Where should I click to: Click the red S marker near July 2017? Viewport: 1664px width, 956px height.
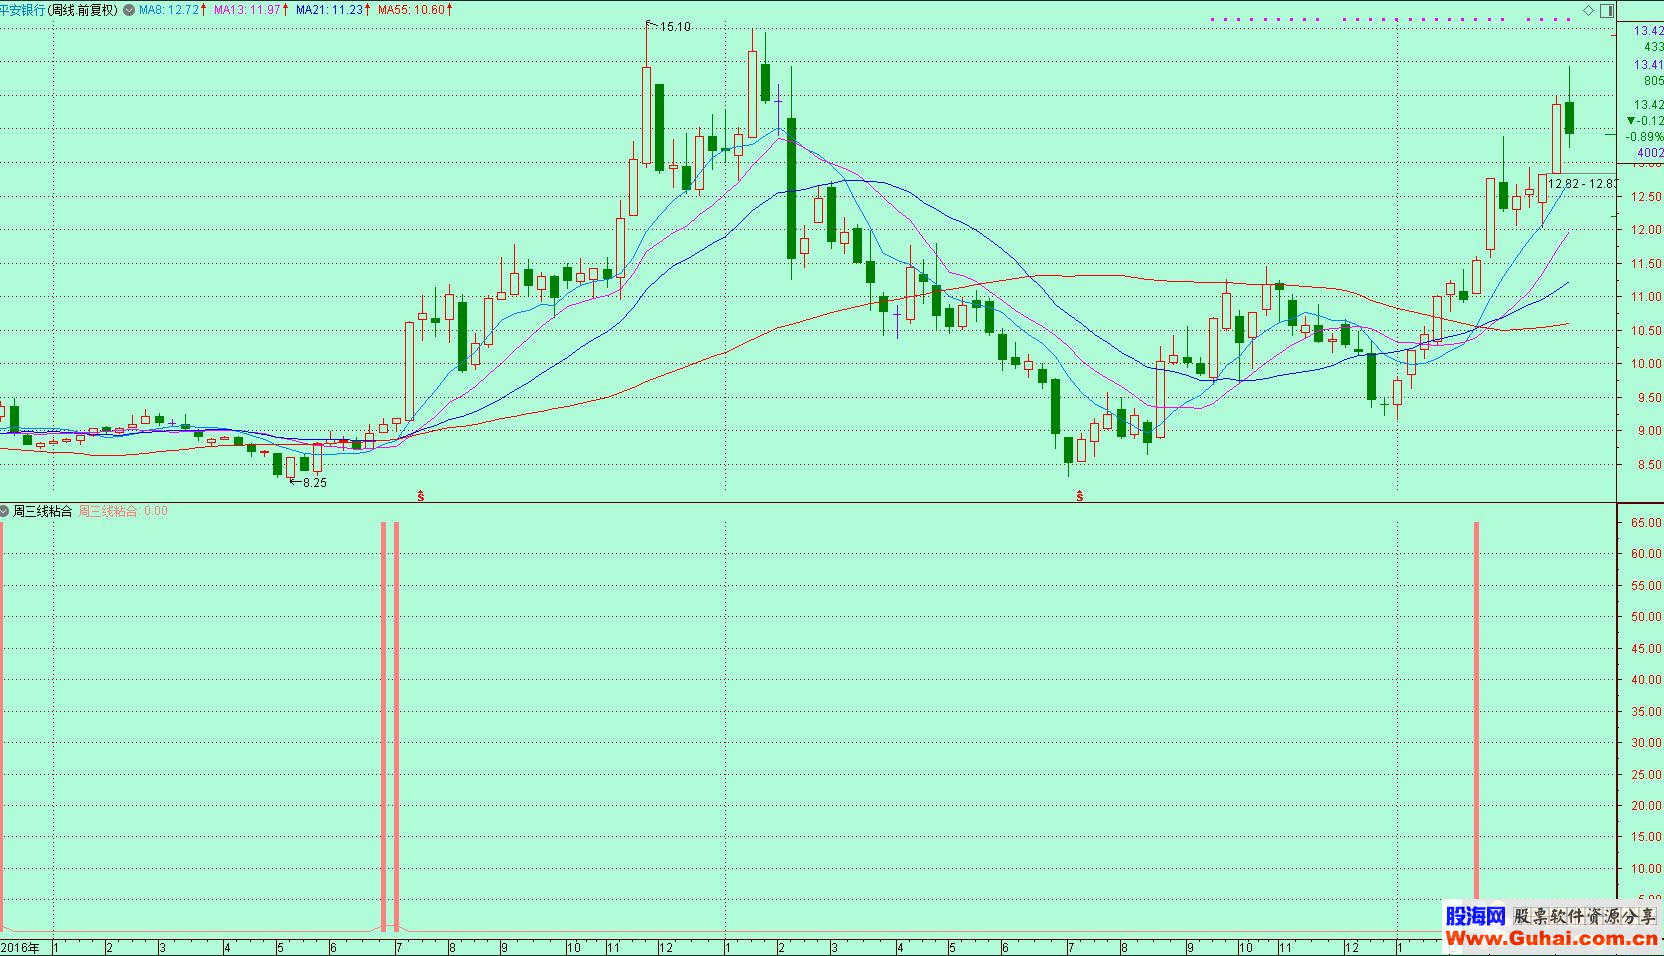click(x=1080, y=496)
